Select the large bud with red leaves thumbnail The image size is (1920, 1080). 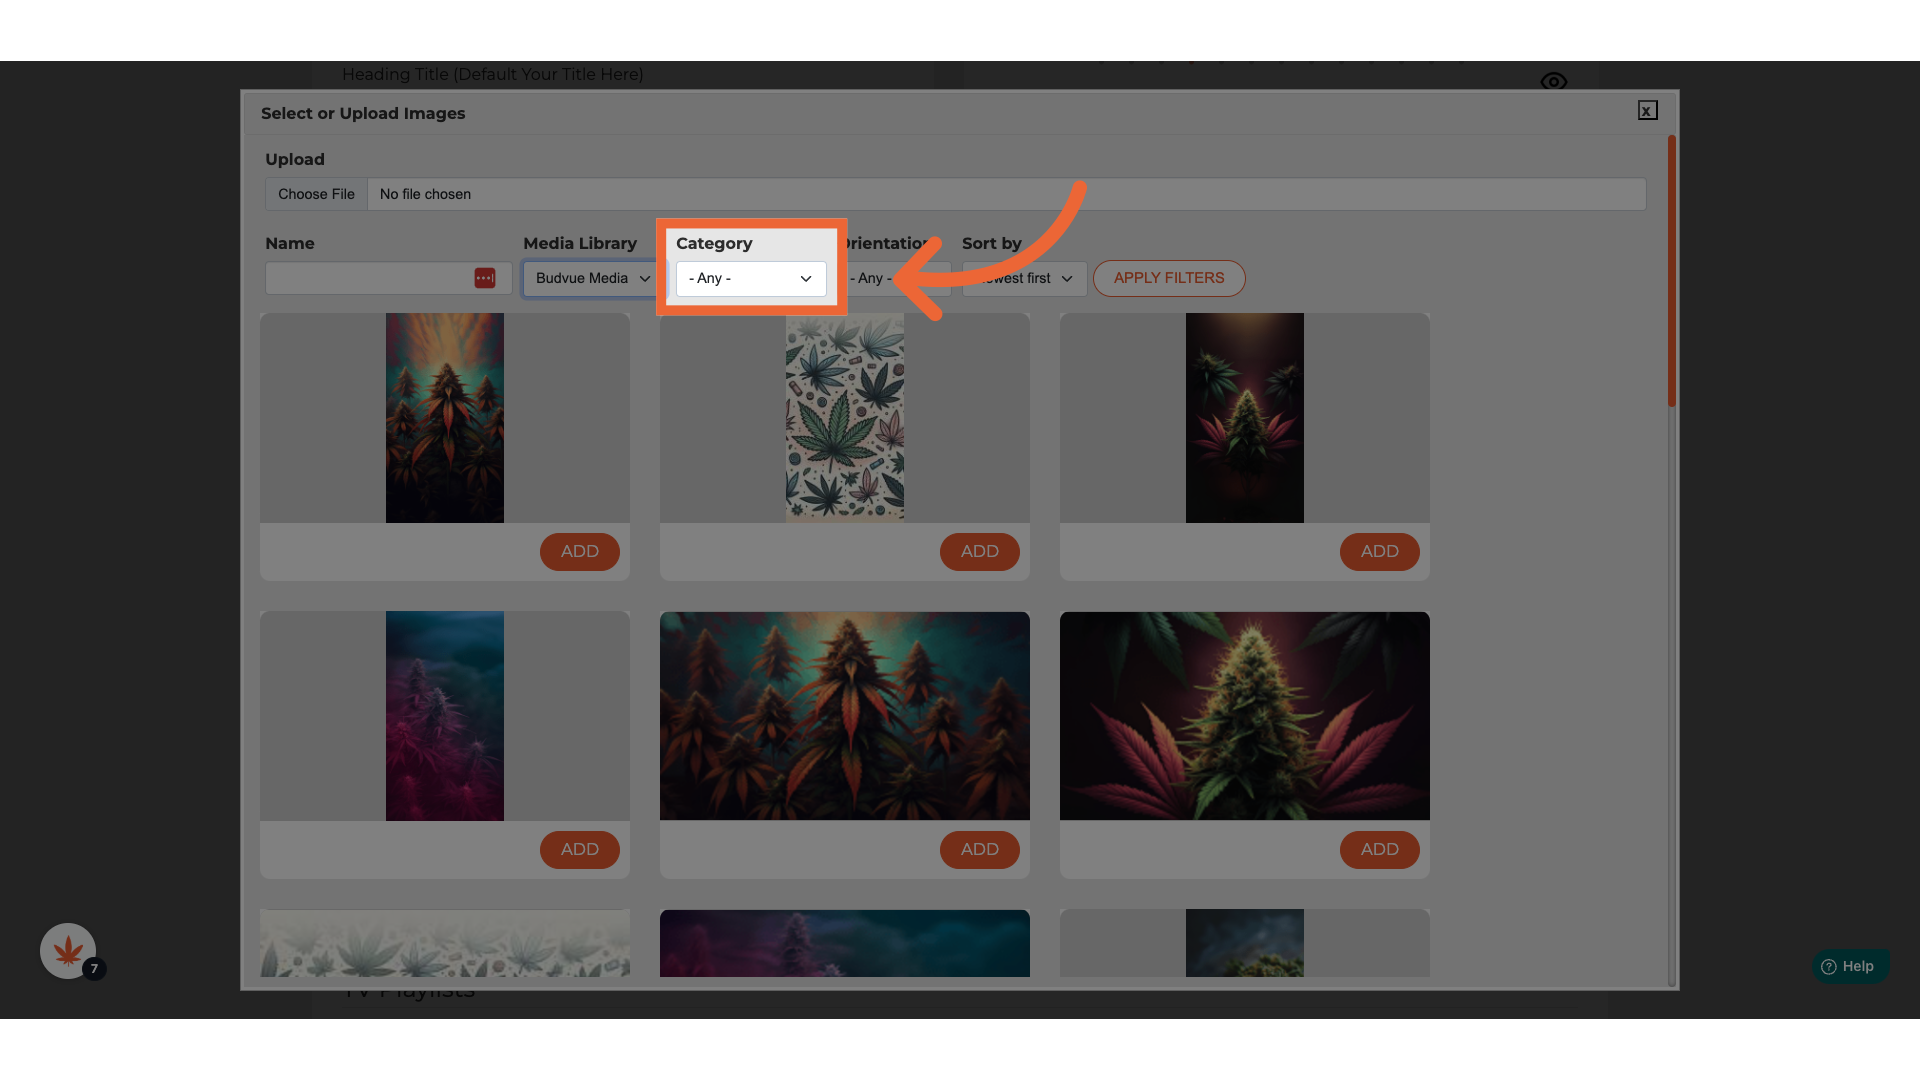click(x=1244, y=716)
